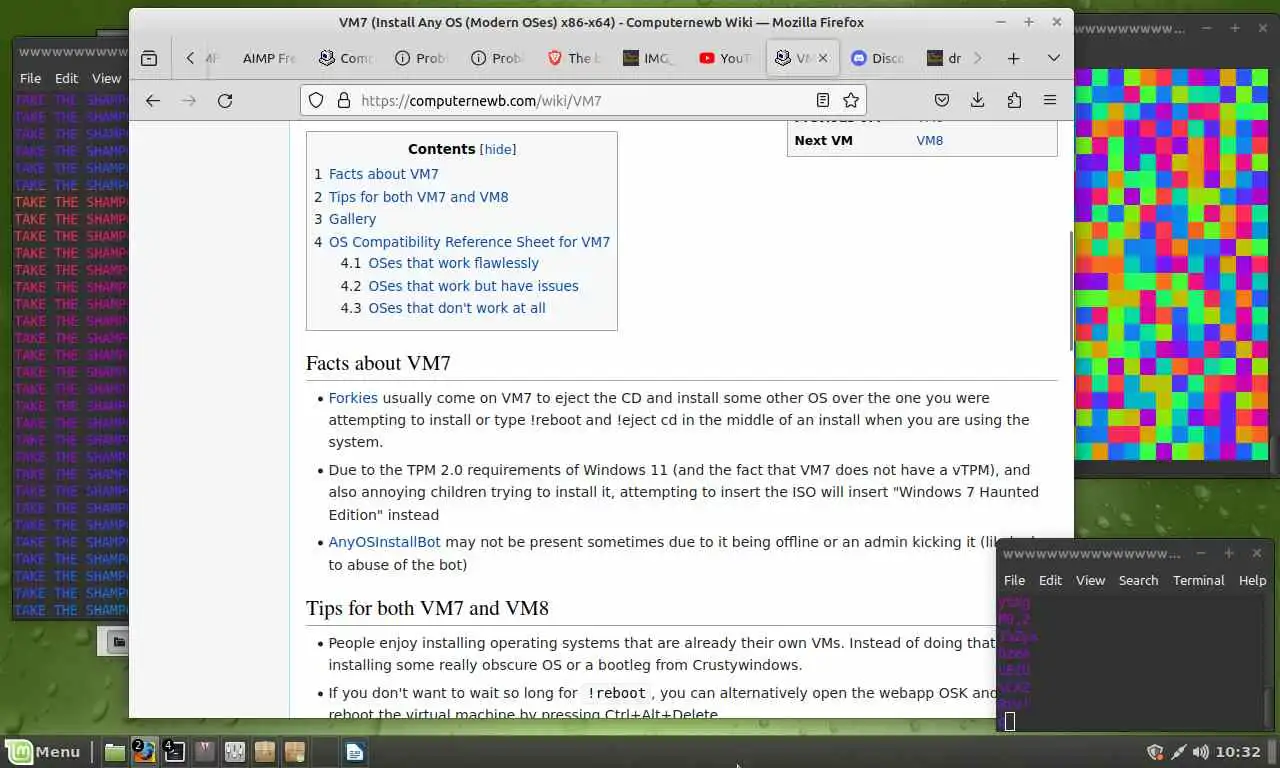Open the security shield tray icon
The width and height of the screenshot is (1280, 768).
1155,752
